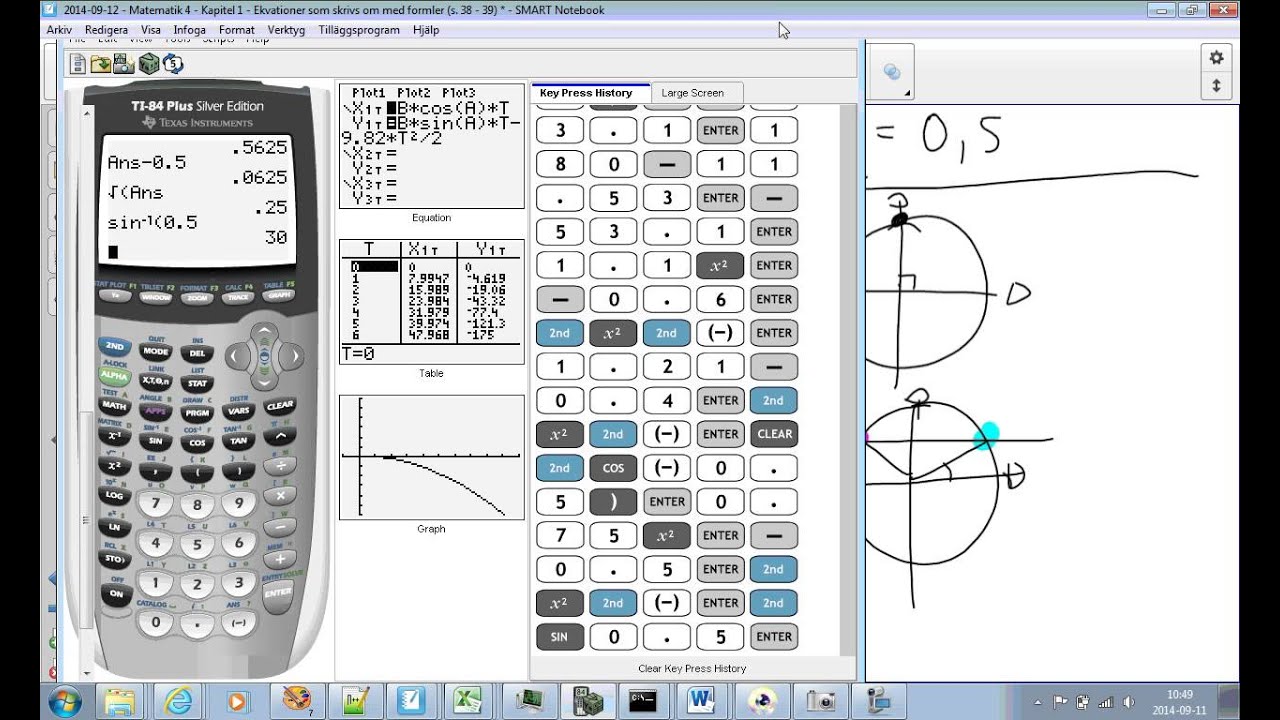Open the Verktyg menu
This screenshot has width=1280, height=720.
(286, 30)
